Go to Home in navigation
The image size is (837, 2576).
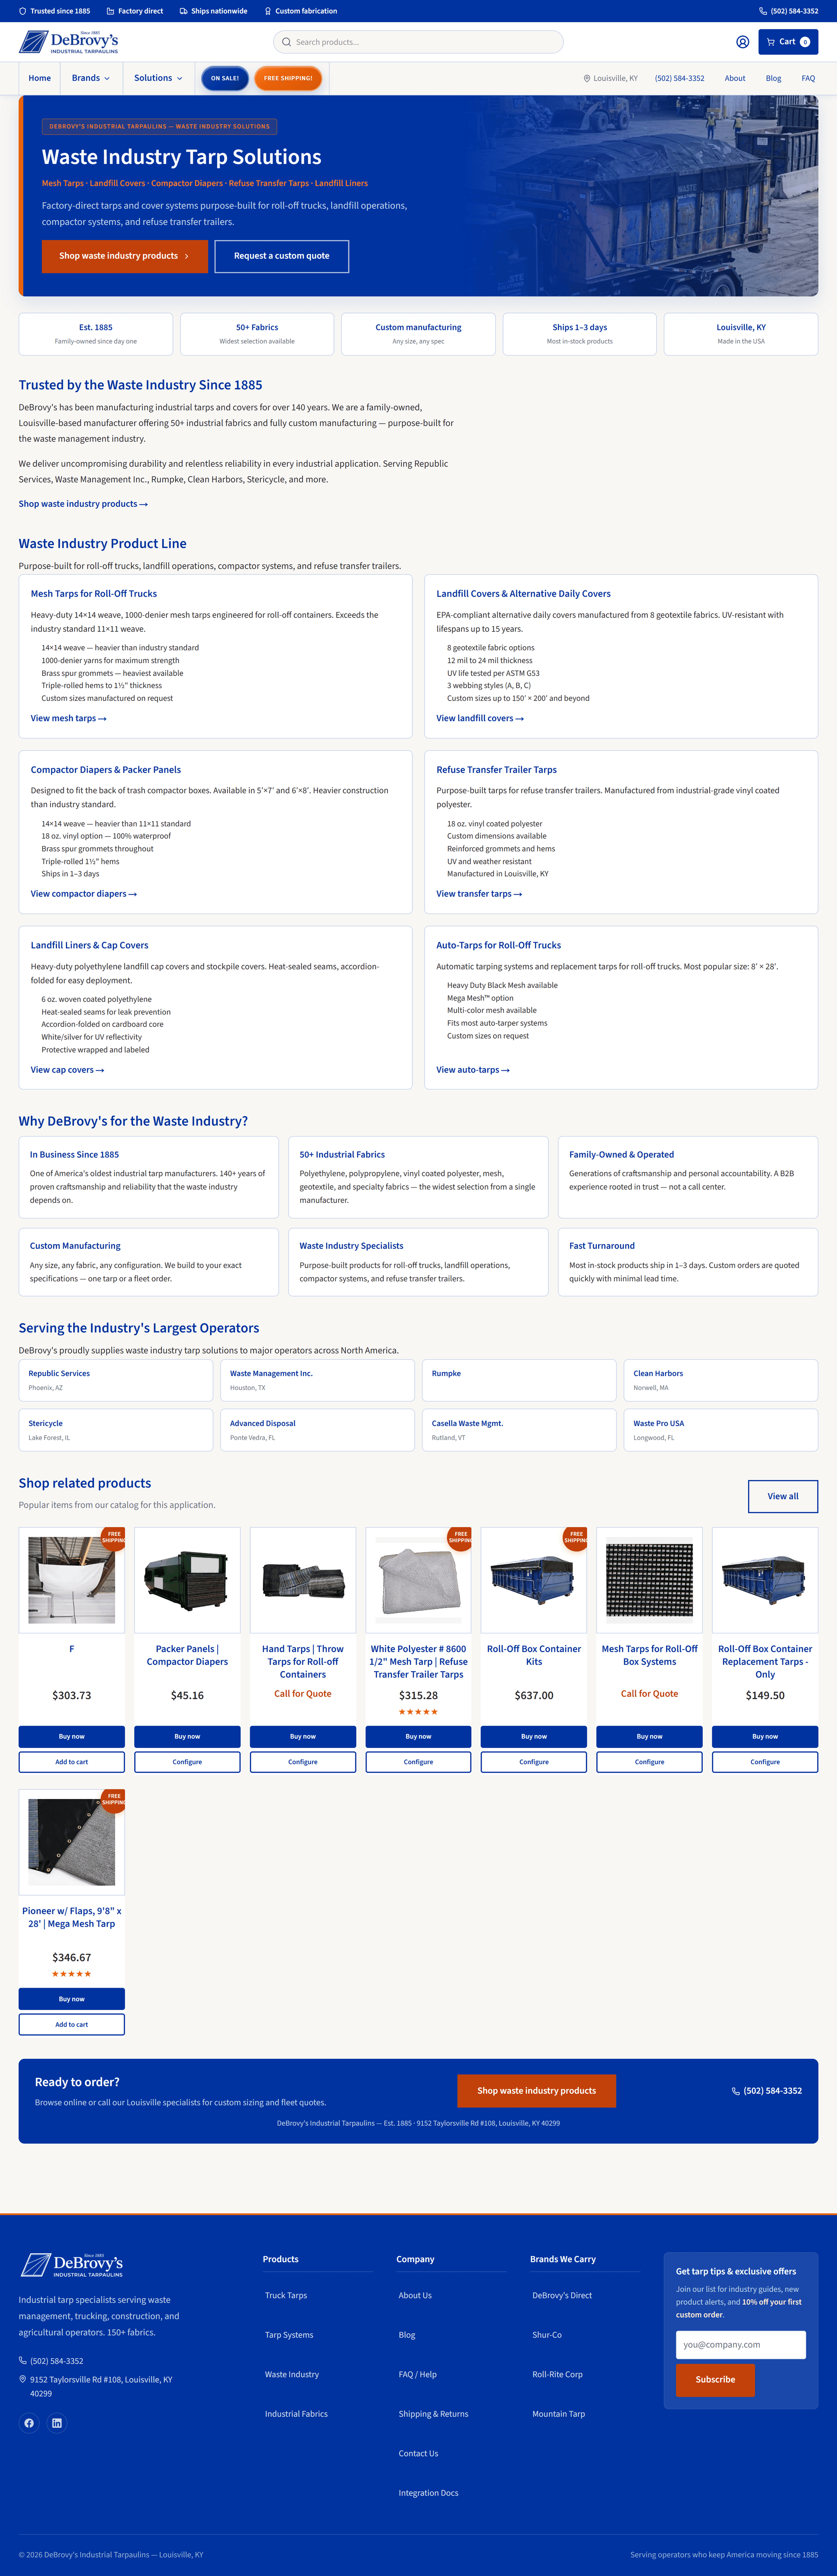click(40, 78)
